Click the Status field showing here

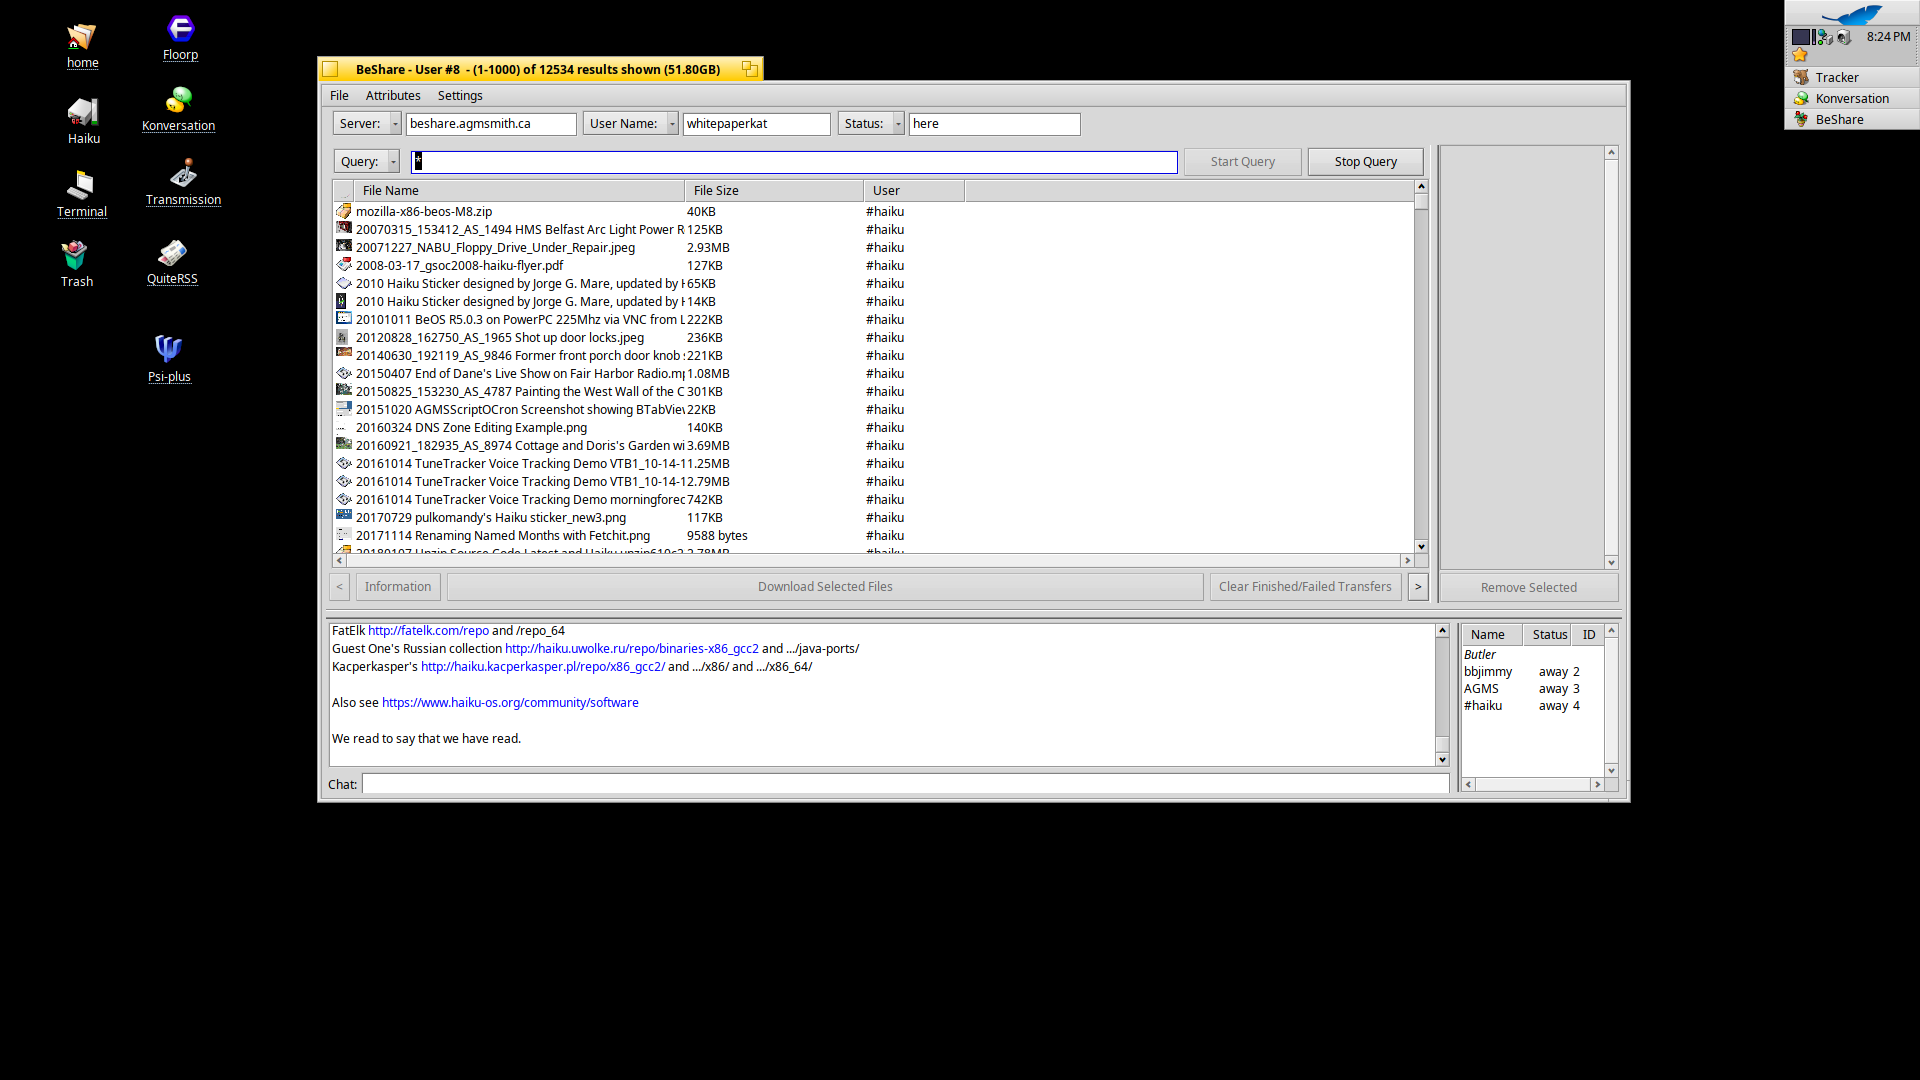tap(994, 124)
